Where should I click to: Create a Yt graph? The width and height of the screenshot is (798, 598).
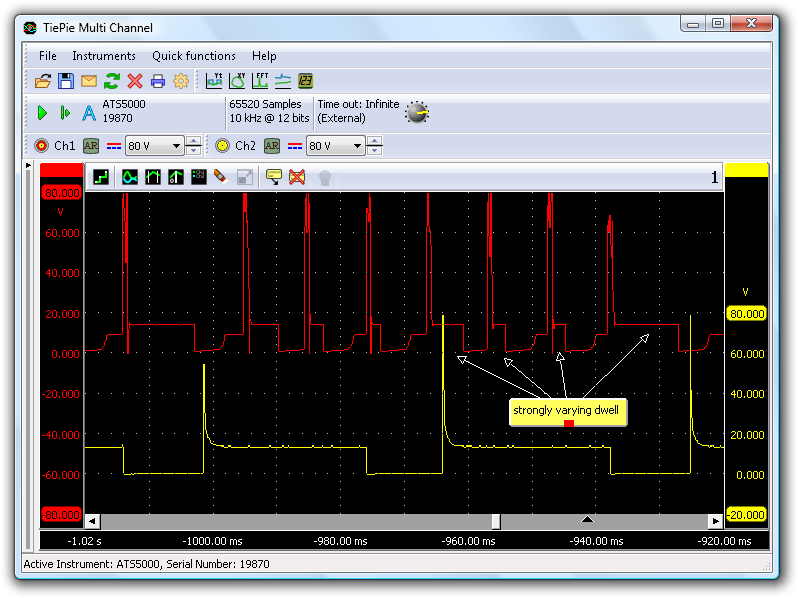[214, 80]
